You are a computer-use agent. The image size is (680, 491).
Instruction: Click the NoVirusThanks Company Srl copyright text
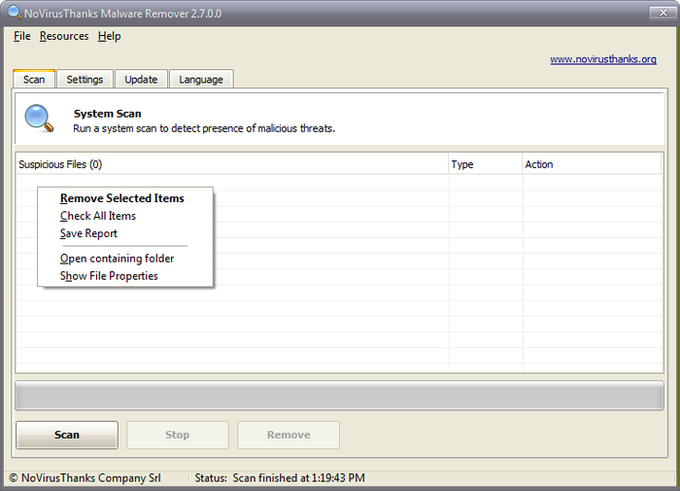[85, 478]
